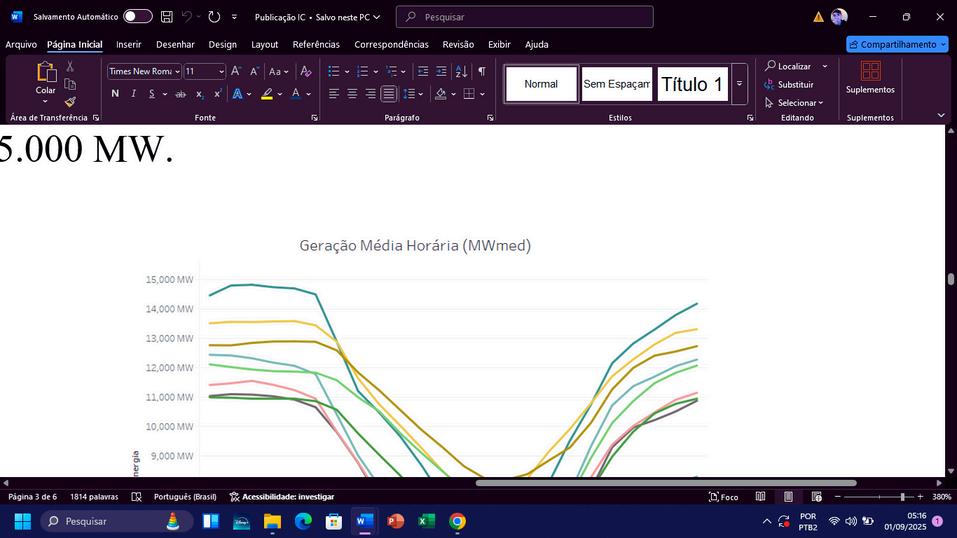Switch to the Inserir tab

pos(129,45)
